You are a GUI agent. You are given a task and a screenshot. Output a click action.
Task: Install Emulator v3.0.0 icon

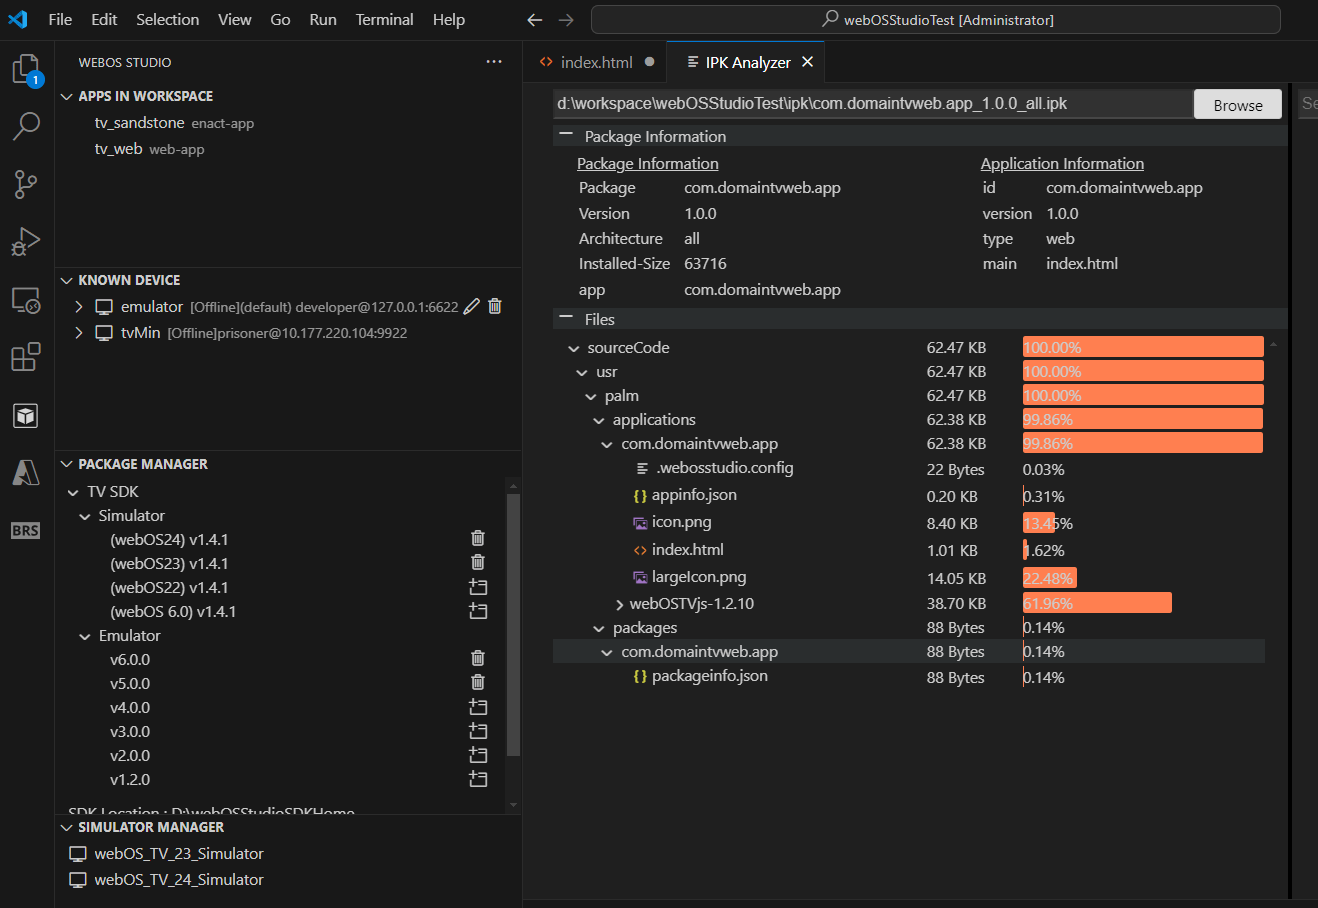(x=478, y=731)
